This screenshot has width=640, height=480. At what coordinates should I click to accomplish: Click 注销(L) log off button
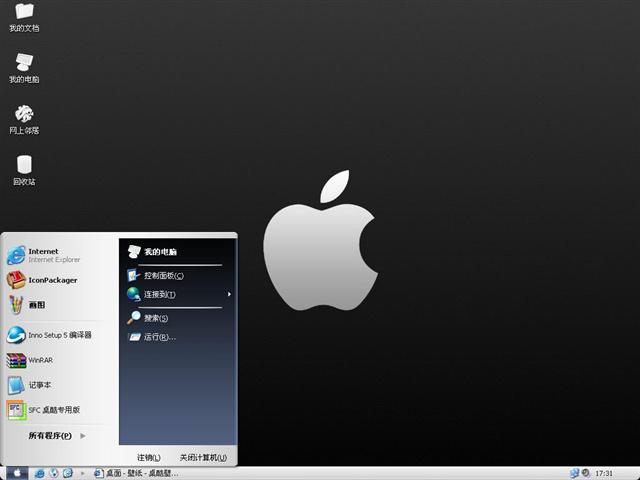pyautogui.click(x=148, y=457)
